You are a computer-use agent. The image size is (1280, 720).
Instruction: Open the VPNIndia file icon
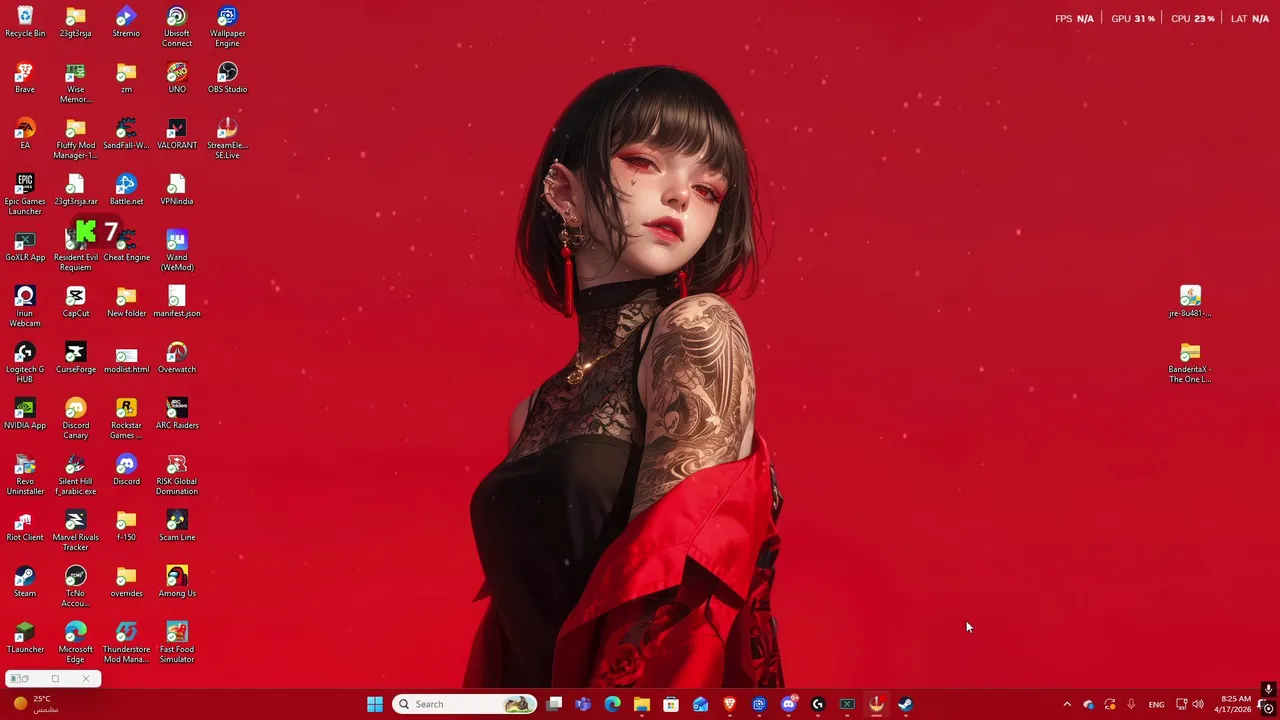(177, 190)
